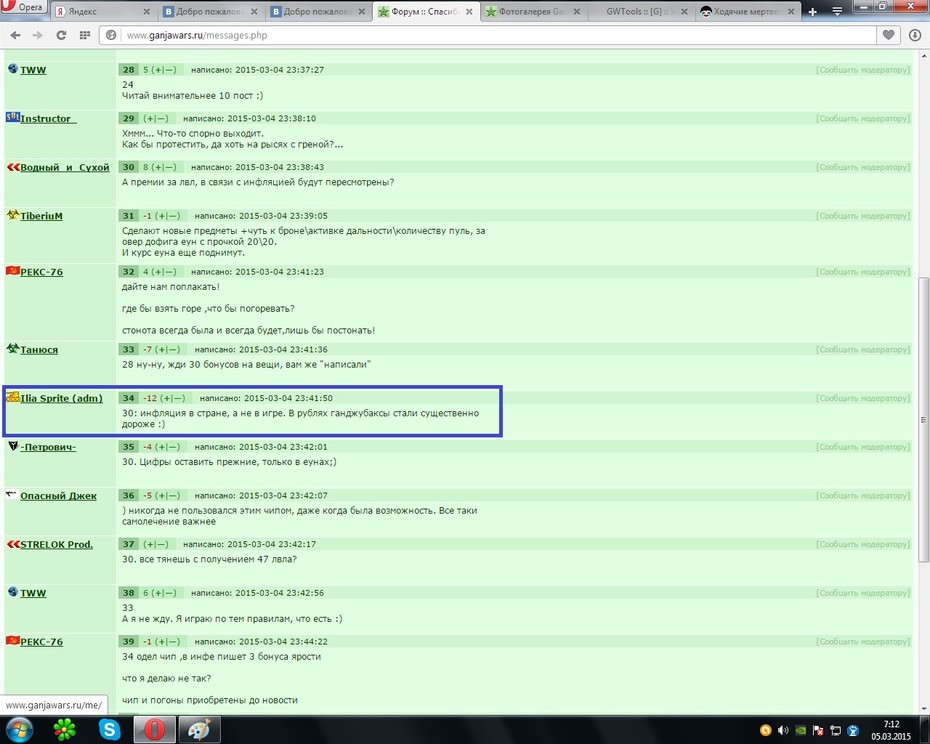930x744 pixels.
Task: Open the Opera main menu button
Action: tap(24, 7)
